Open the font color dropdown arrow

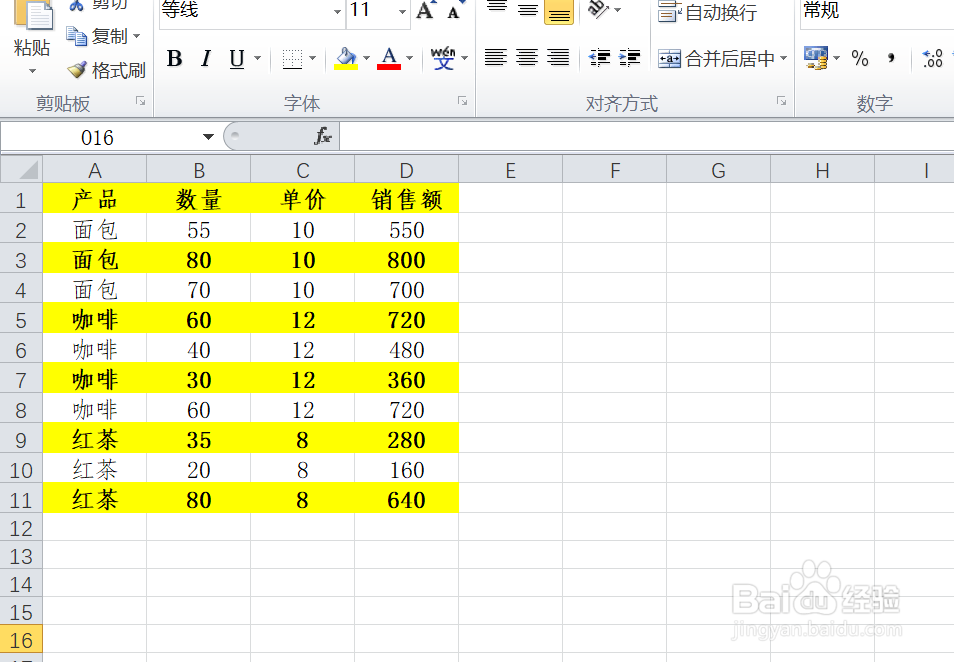pyautogui.click(x=407, y=58)
